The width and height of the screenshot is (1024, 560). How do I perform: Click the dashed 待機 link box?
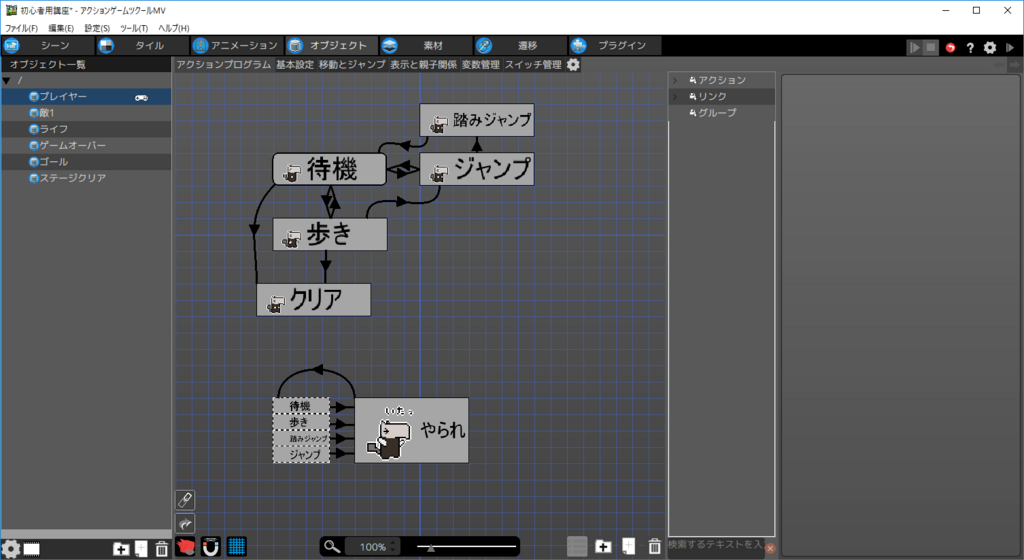(x=301, y=406)
